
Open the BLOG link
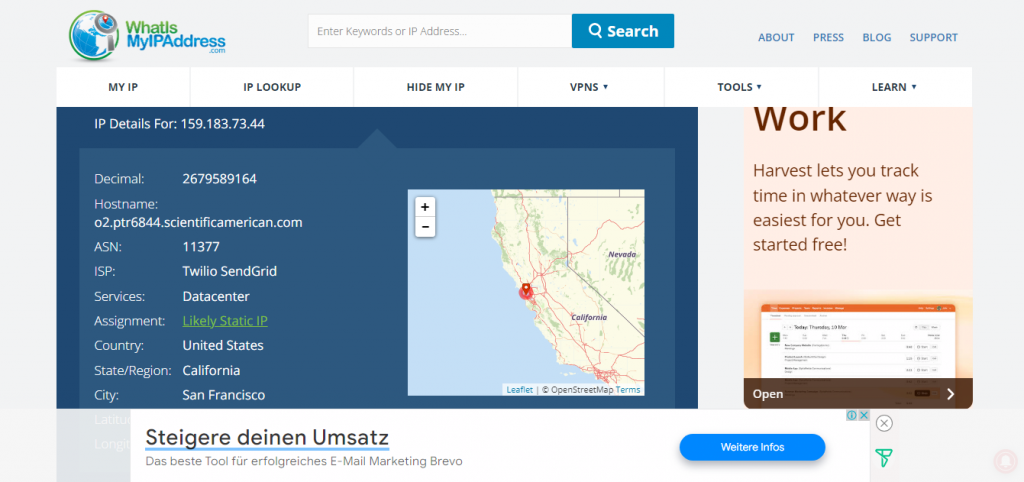click(876, 37)
